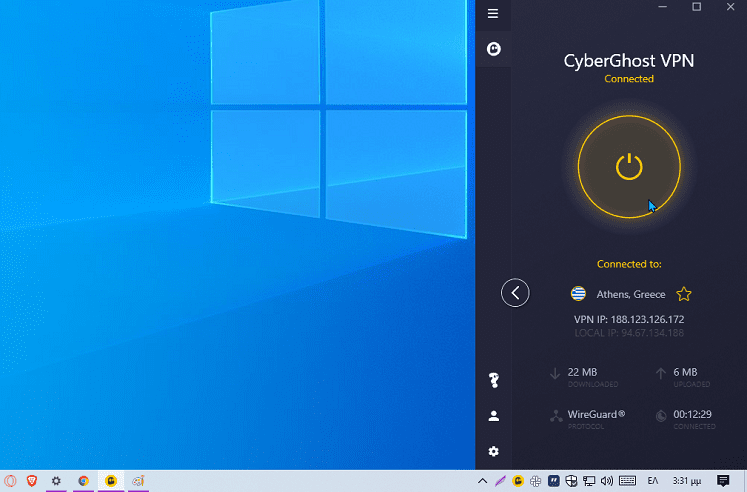Open the clock showing 3:31 μμ
747x492 pixels.
click(x=686, y=481)
